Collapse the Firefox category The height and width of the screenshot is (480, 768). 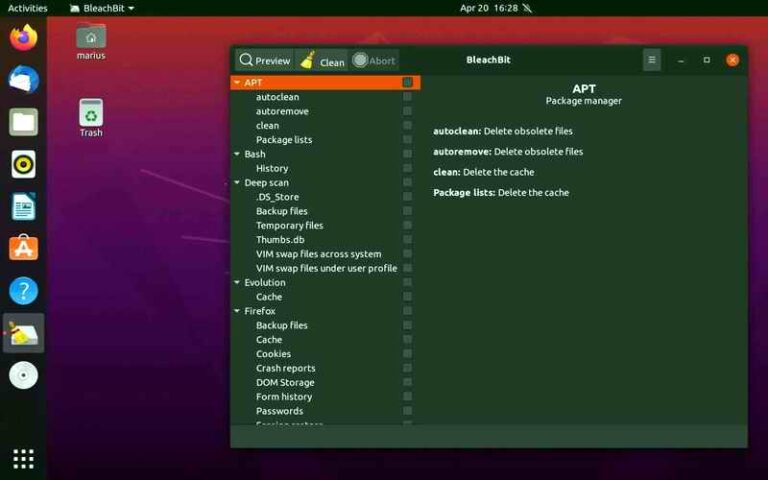tap(237, 311)
